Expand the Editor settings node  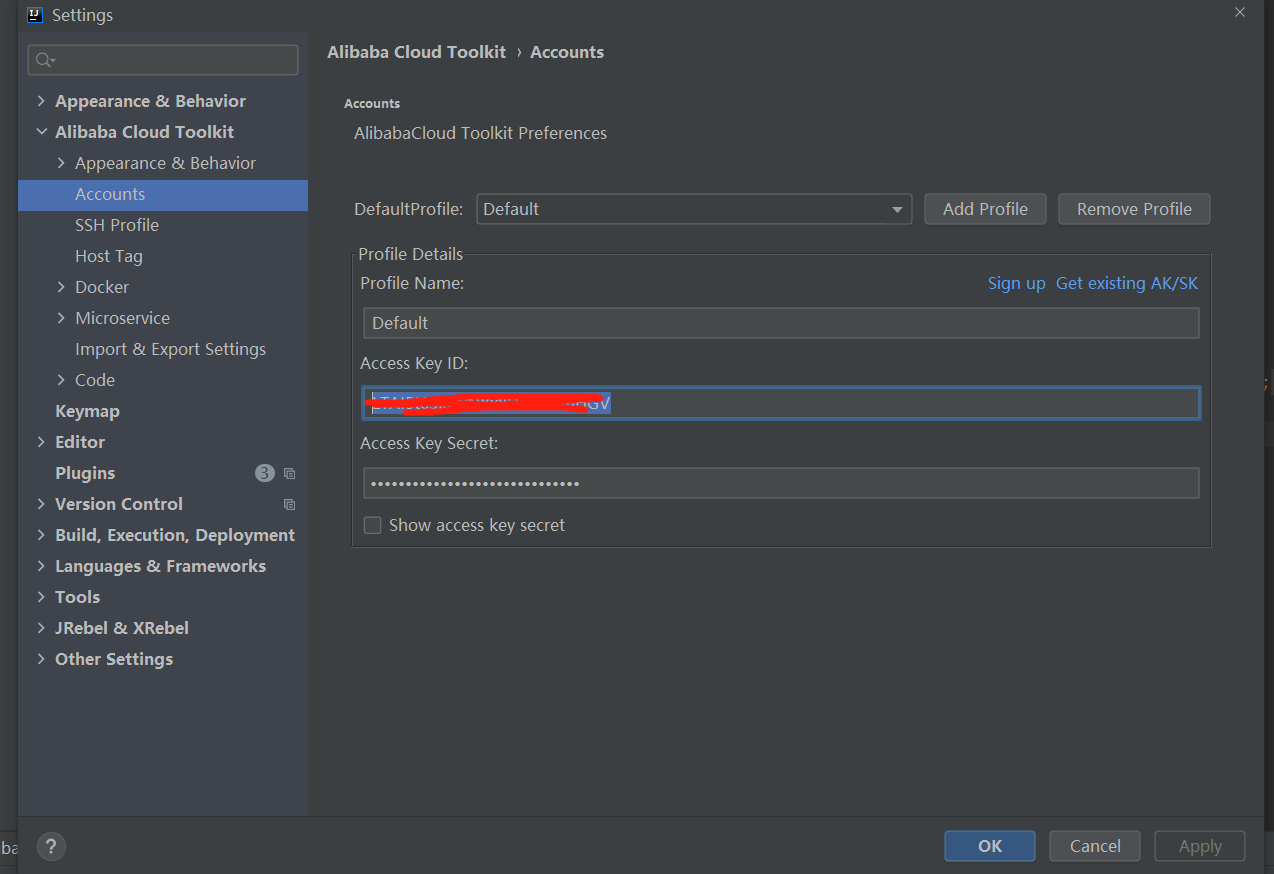[x=41, y=442]
